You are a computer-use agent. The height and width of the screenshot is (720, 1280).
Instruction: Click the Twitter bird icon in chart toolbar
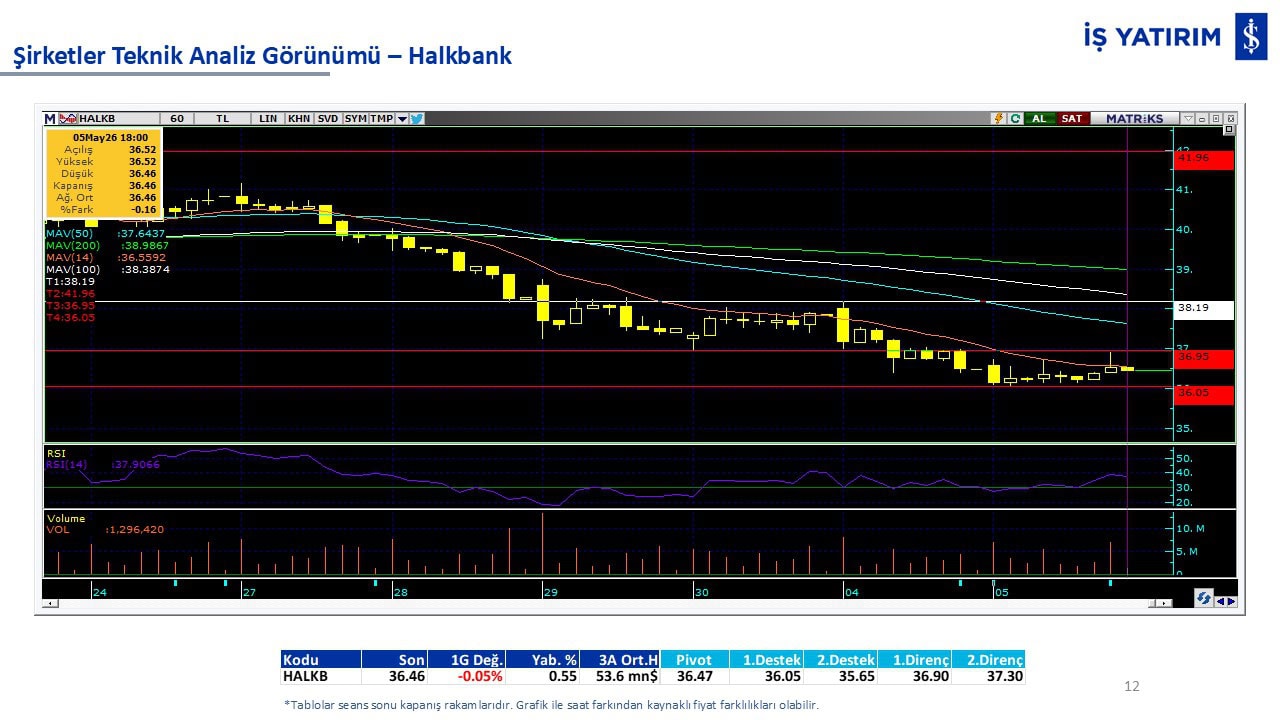pyautogui.click(x=417, y=118)
